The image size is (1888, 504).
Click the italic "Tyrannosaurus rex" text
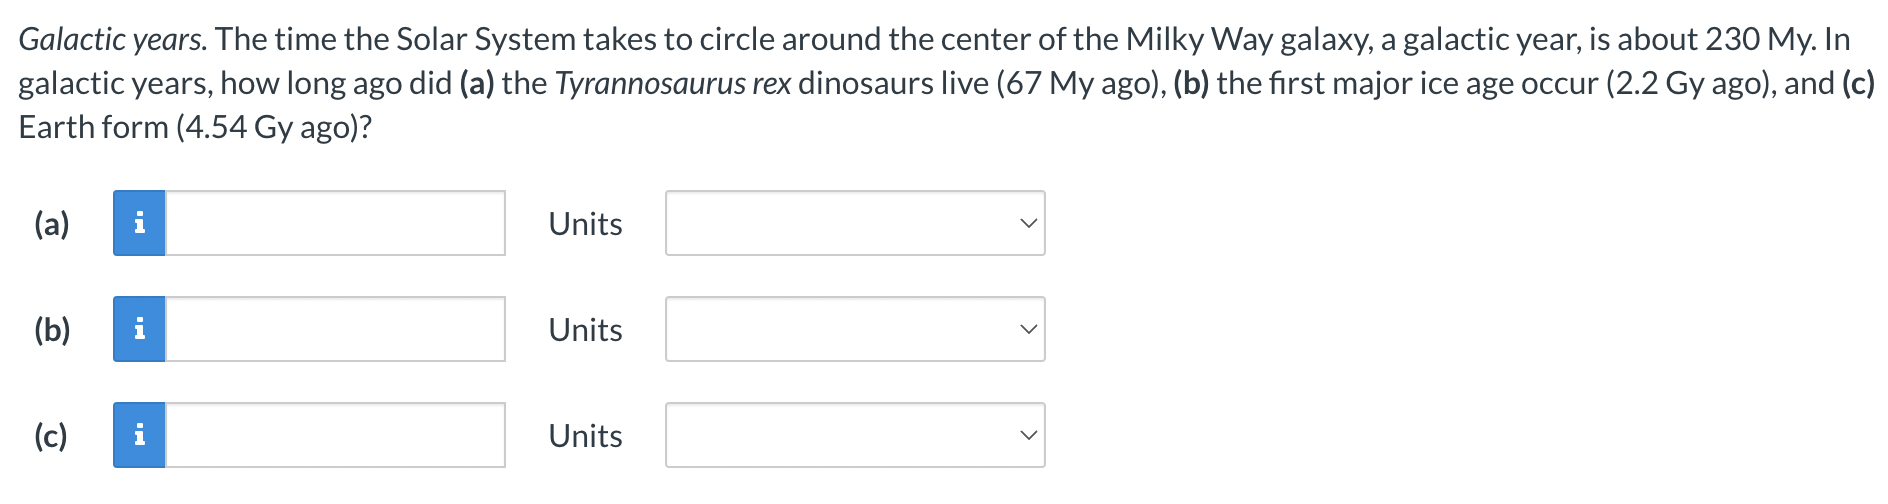(672, 84)
